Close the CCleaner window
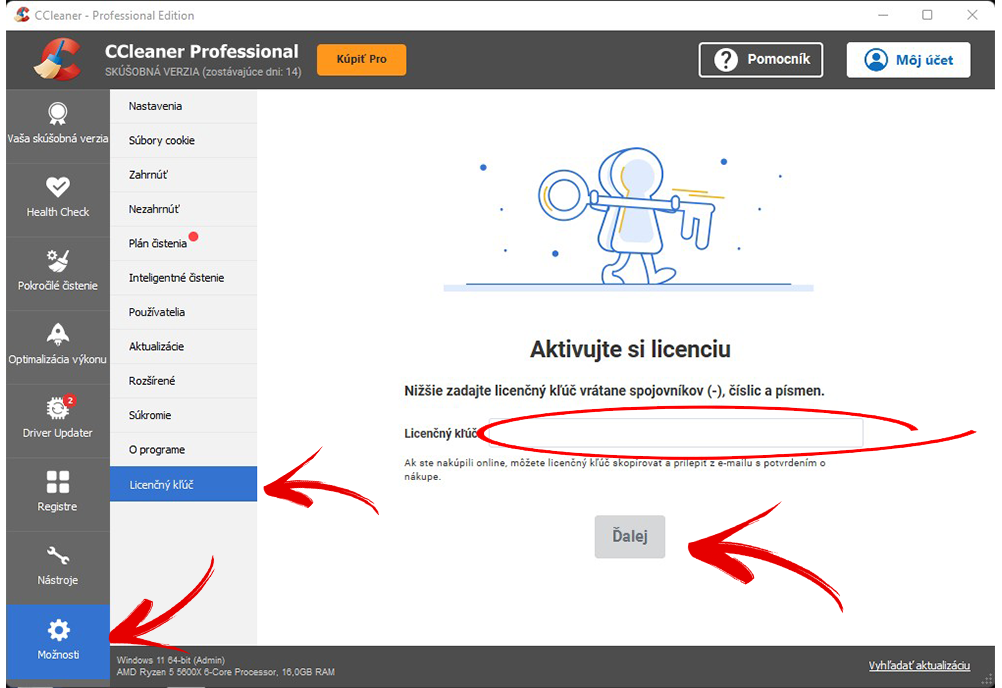The image size is (1002, 688). [972, 15]
